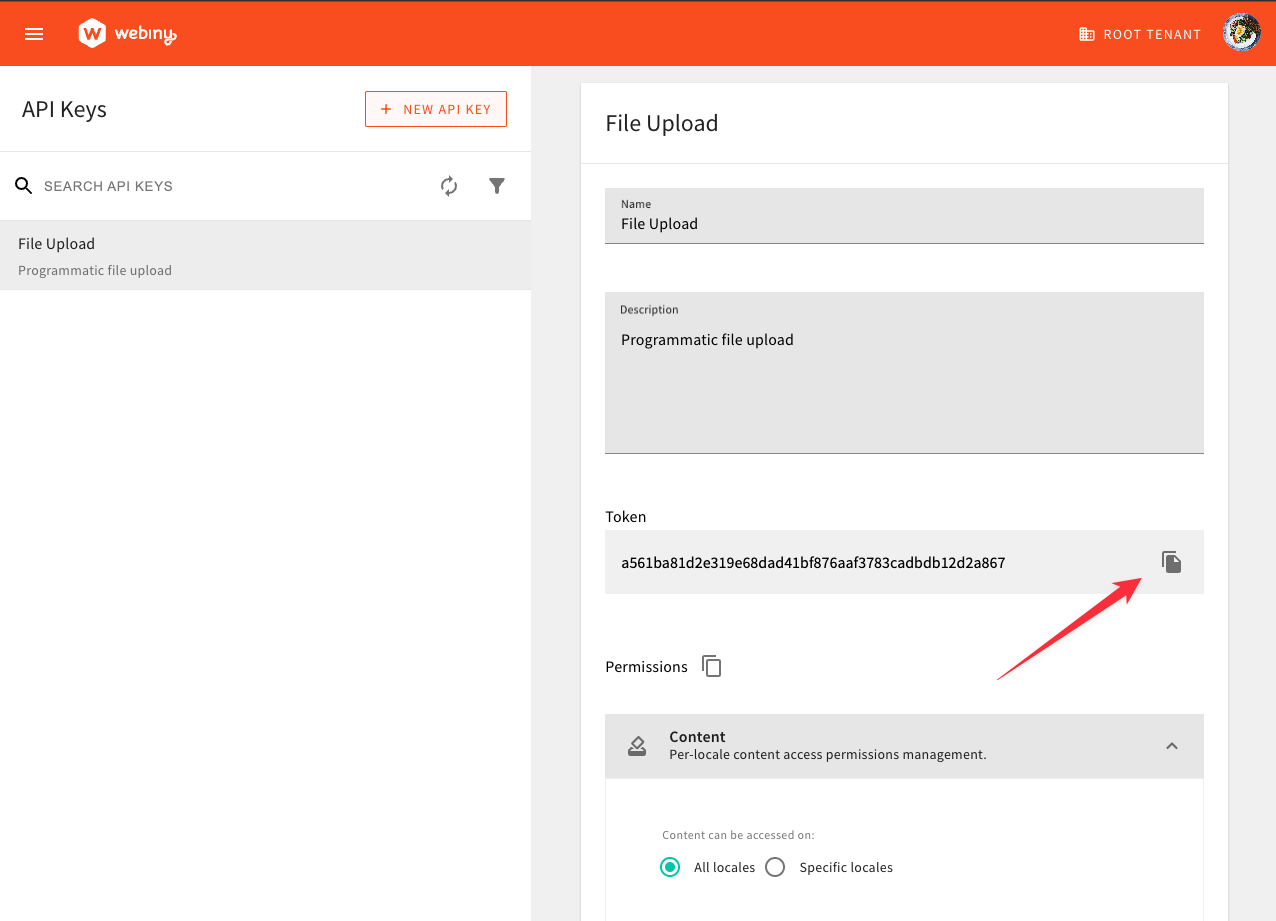Collapse the Content permissions section
Screen dimensions: 1276x921
pos(1172,746)
